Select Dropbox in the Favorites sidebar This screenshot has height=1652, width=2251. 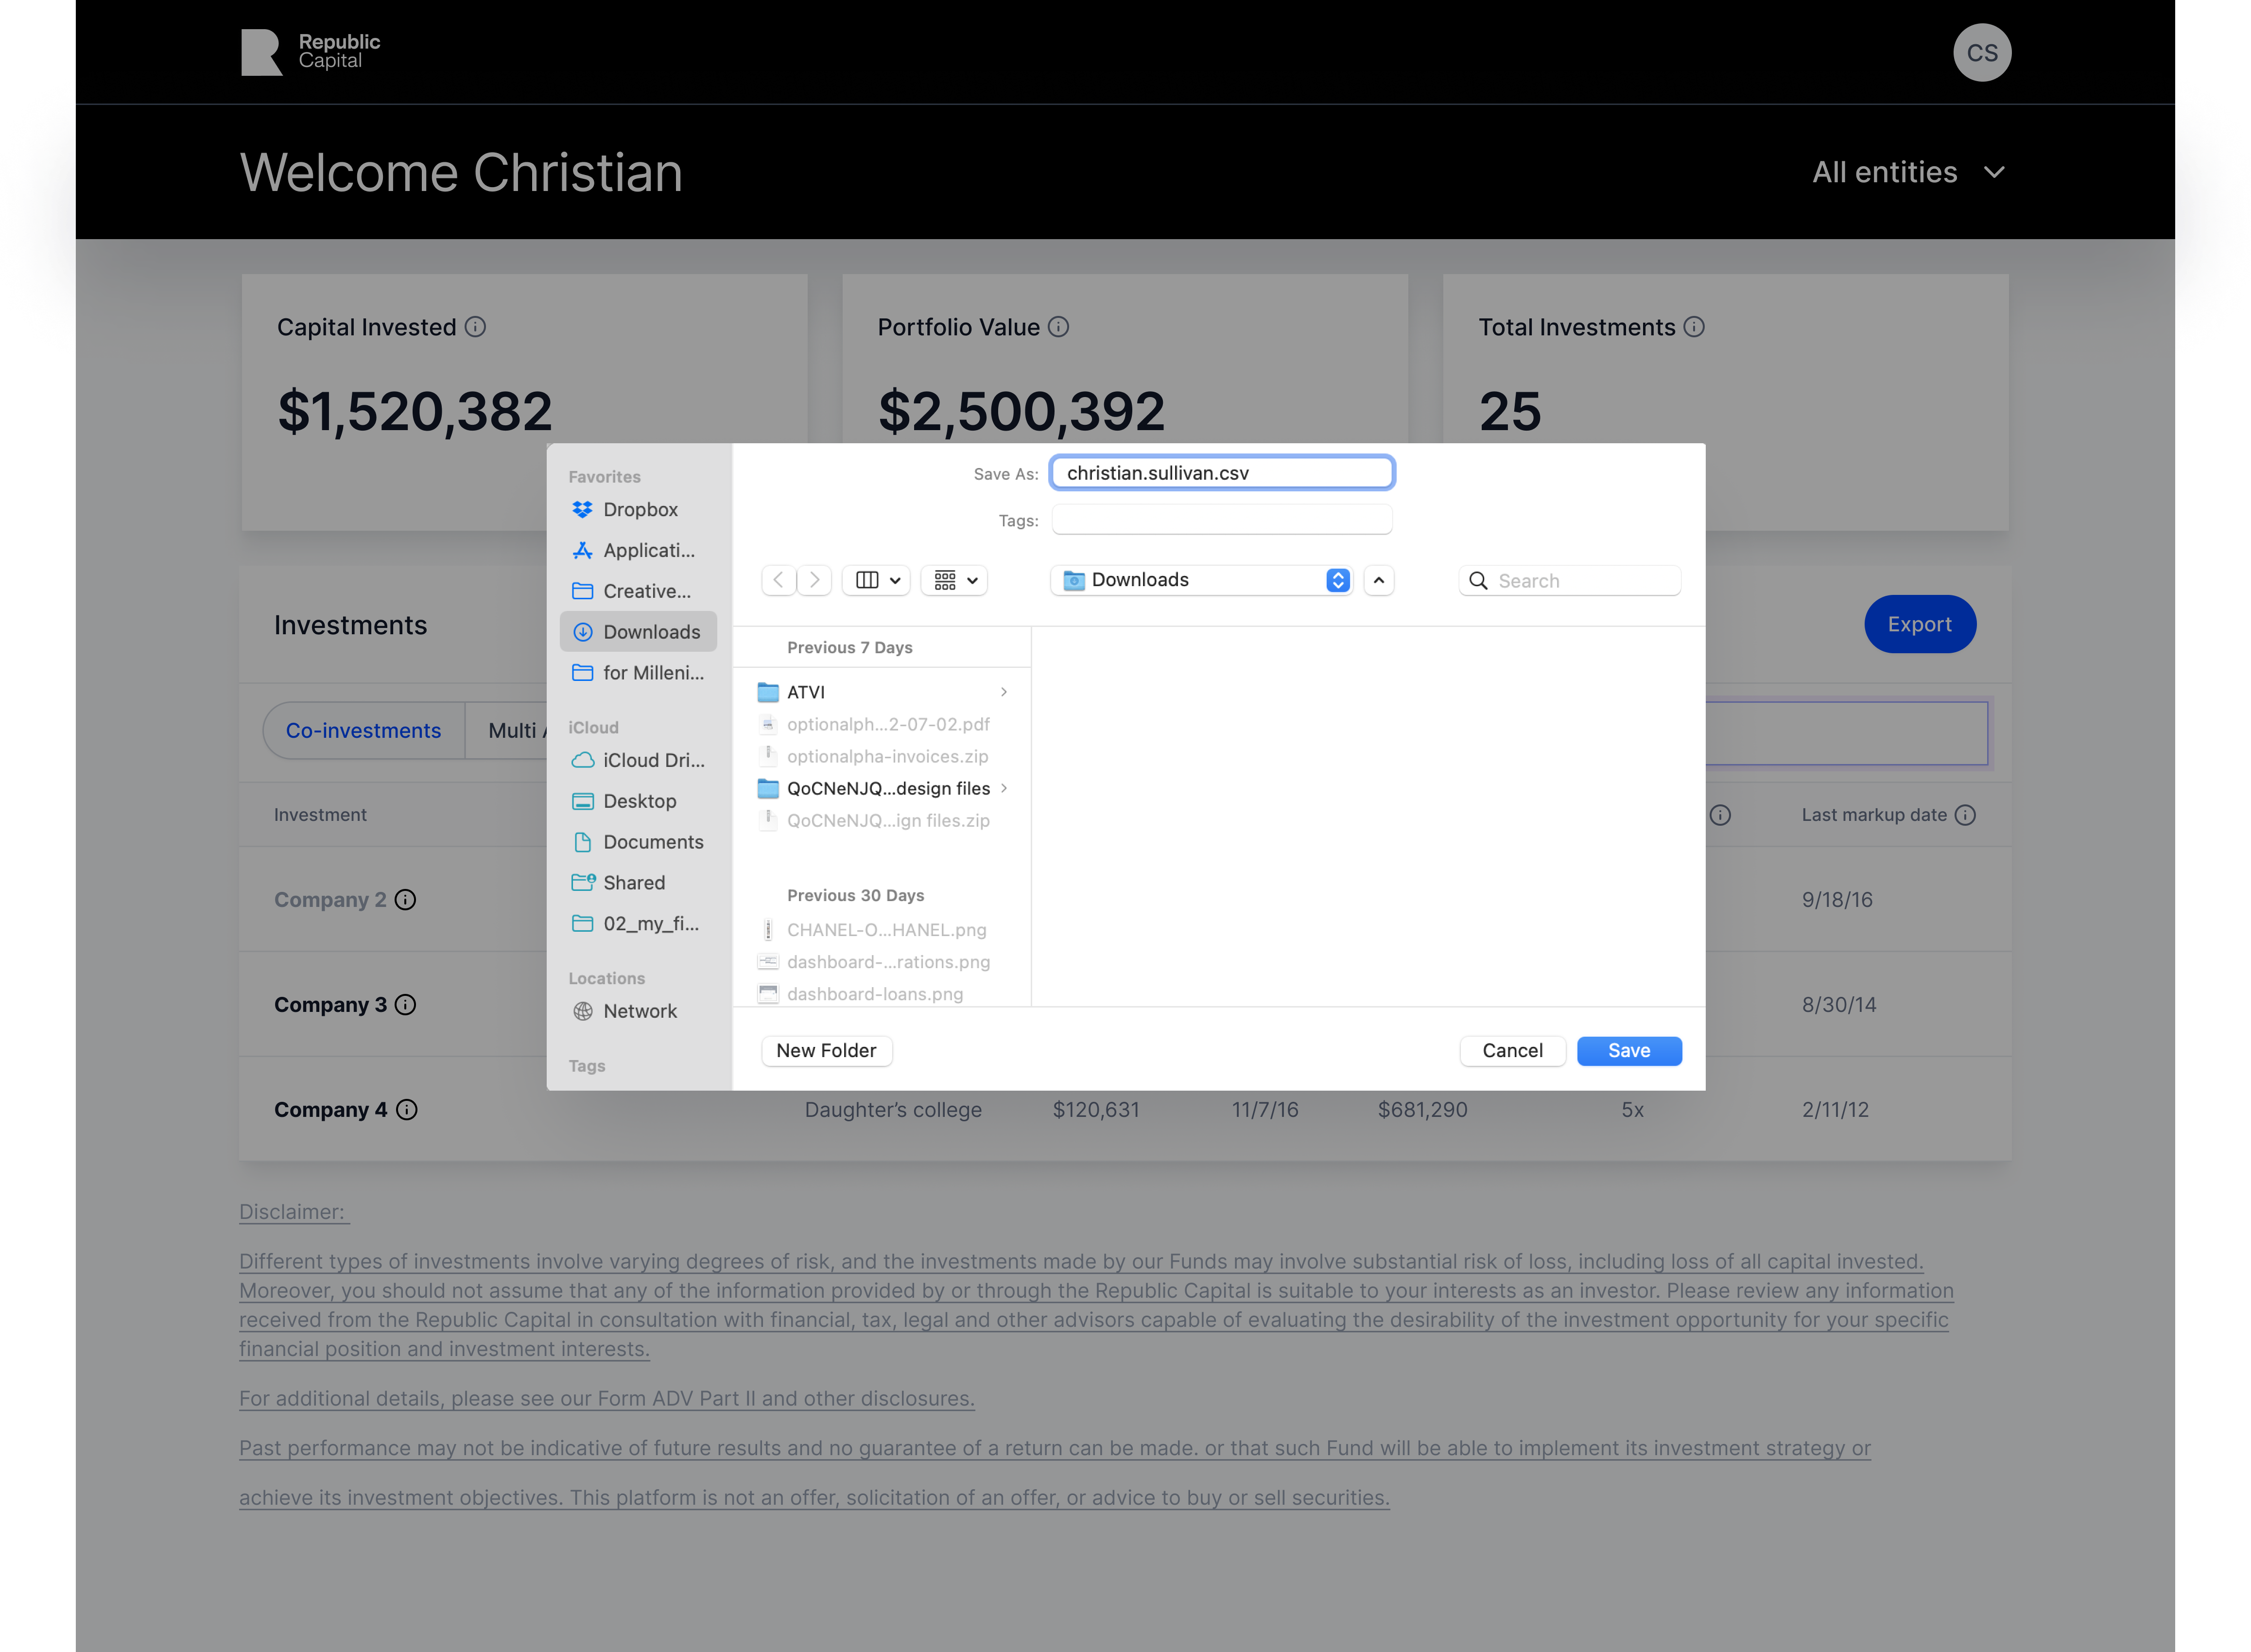tap(639, 510)
